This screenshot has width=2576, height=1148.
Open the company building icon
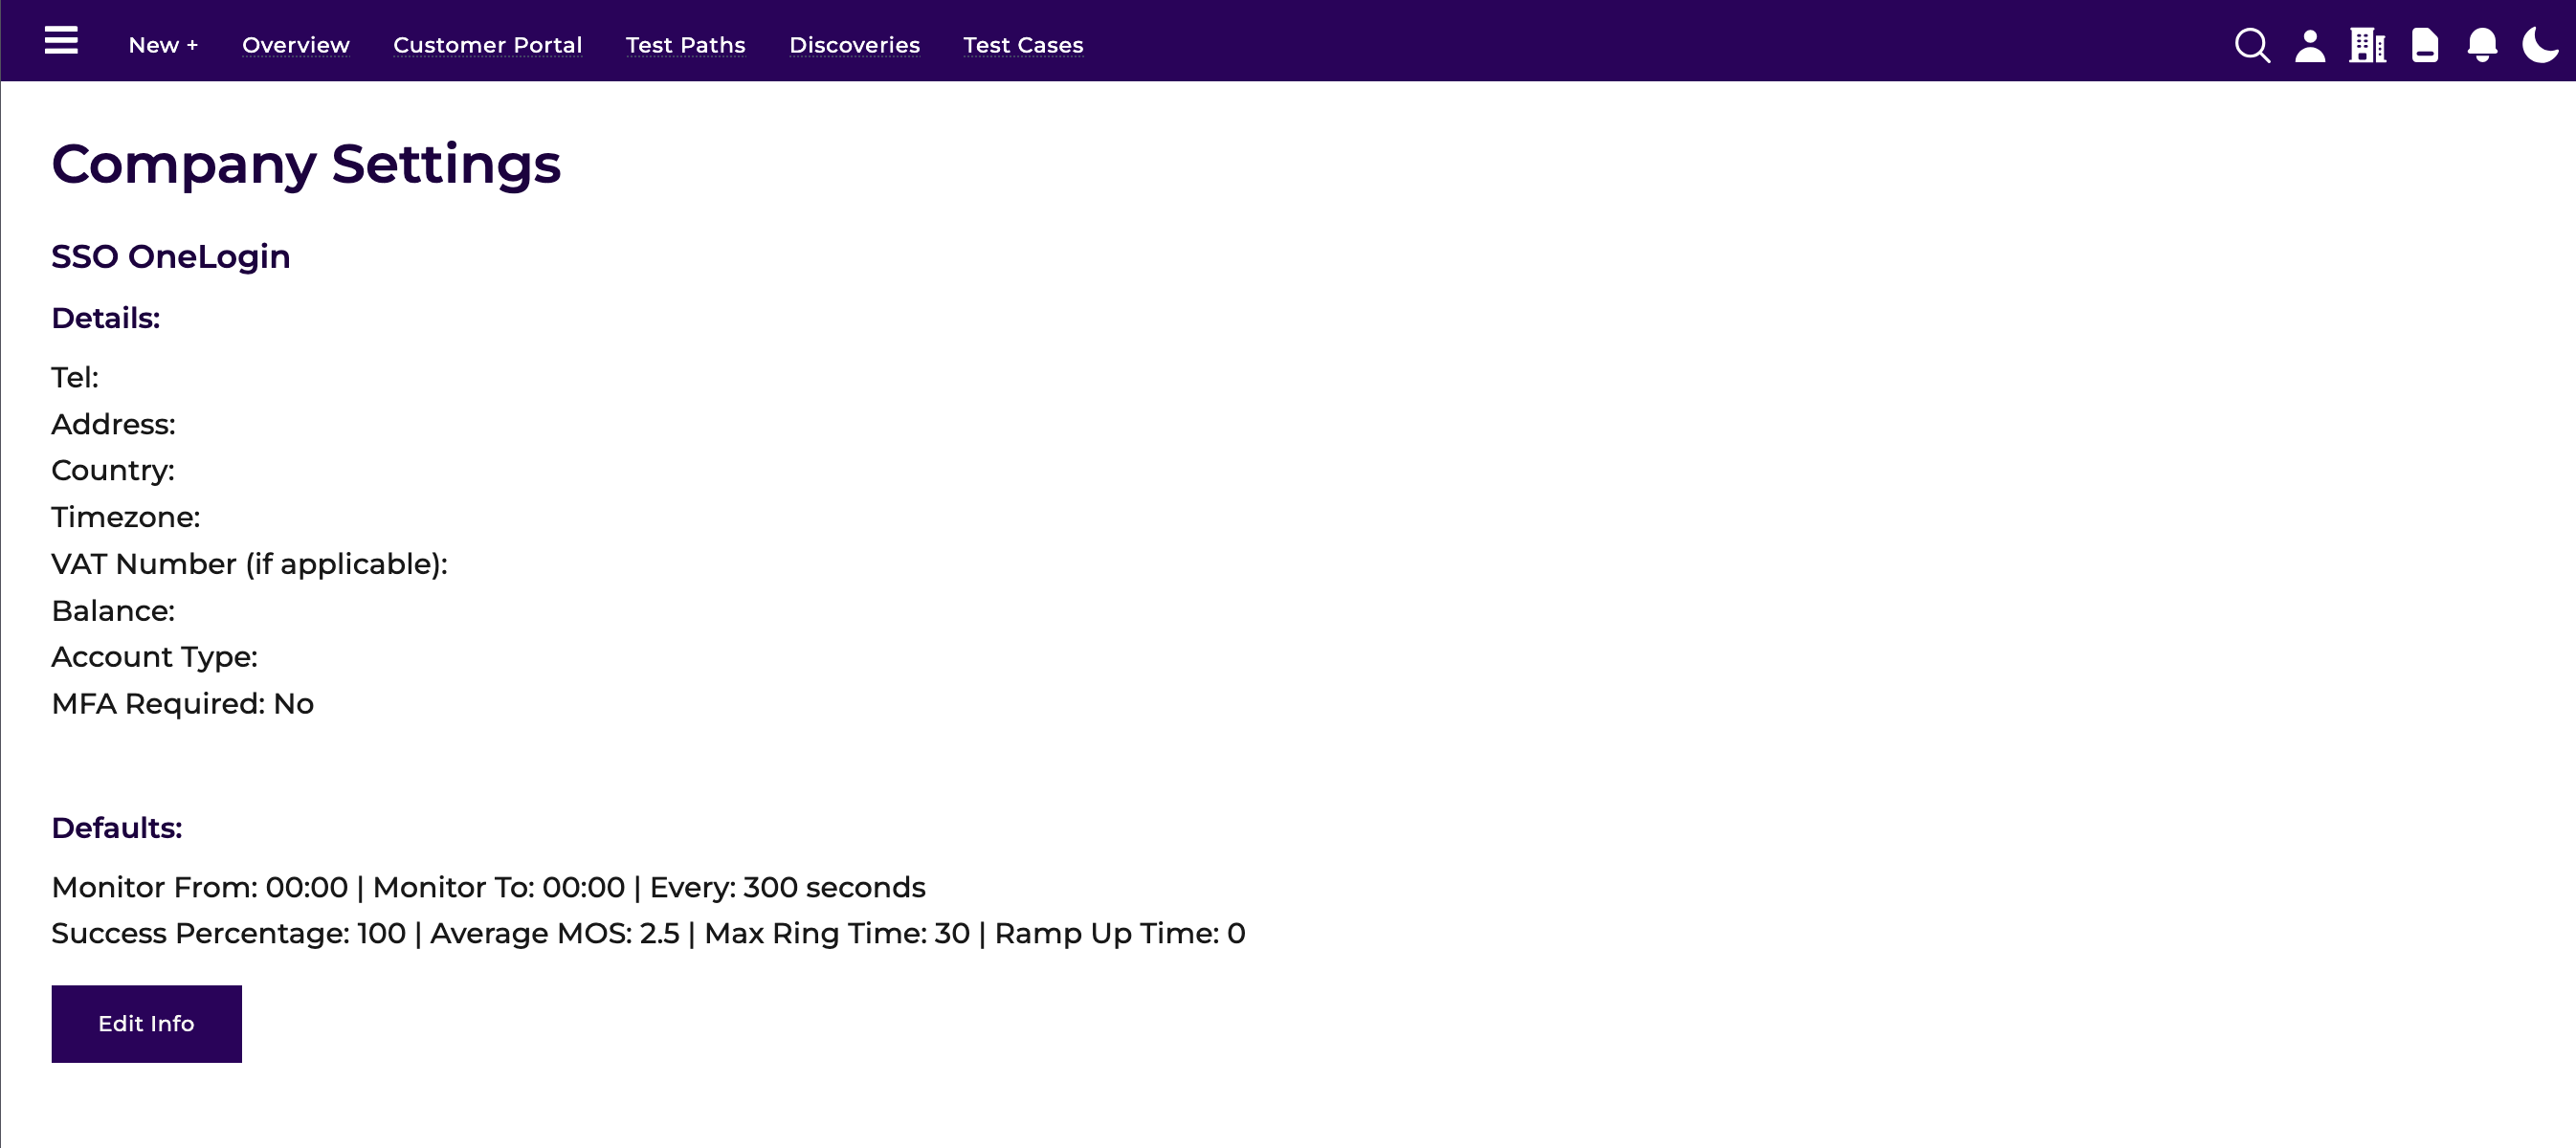pyautogui.click(x=2367, y=45)
